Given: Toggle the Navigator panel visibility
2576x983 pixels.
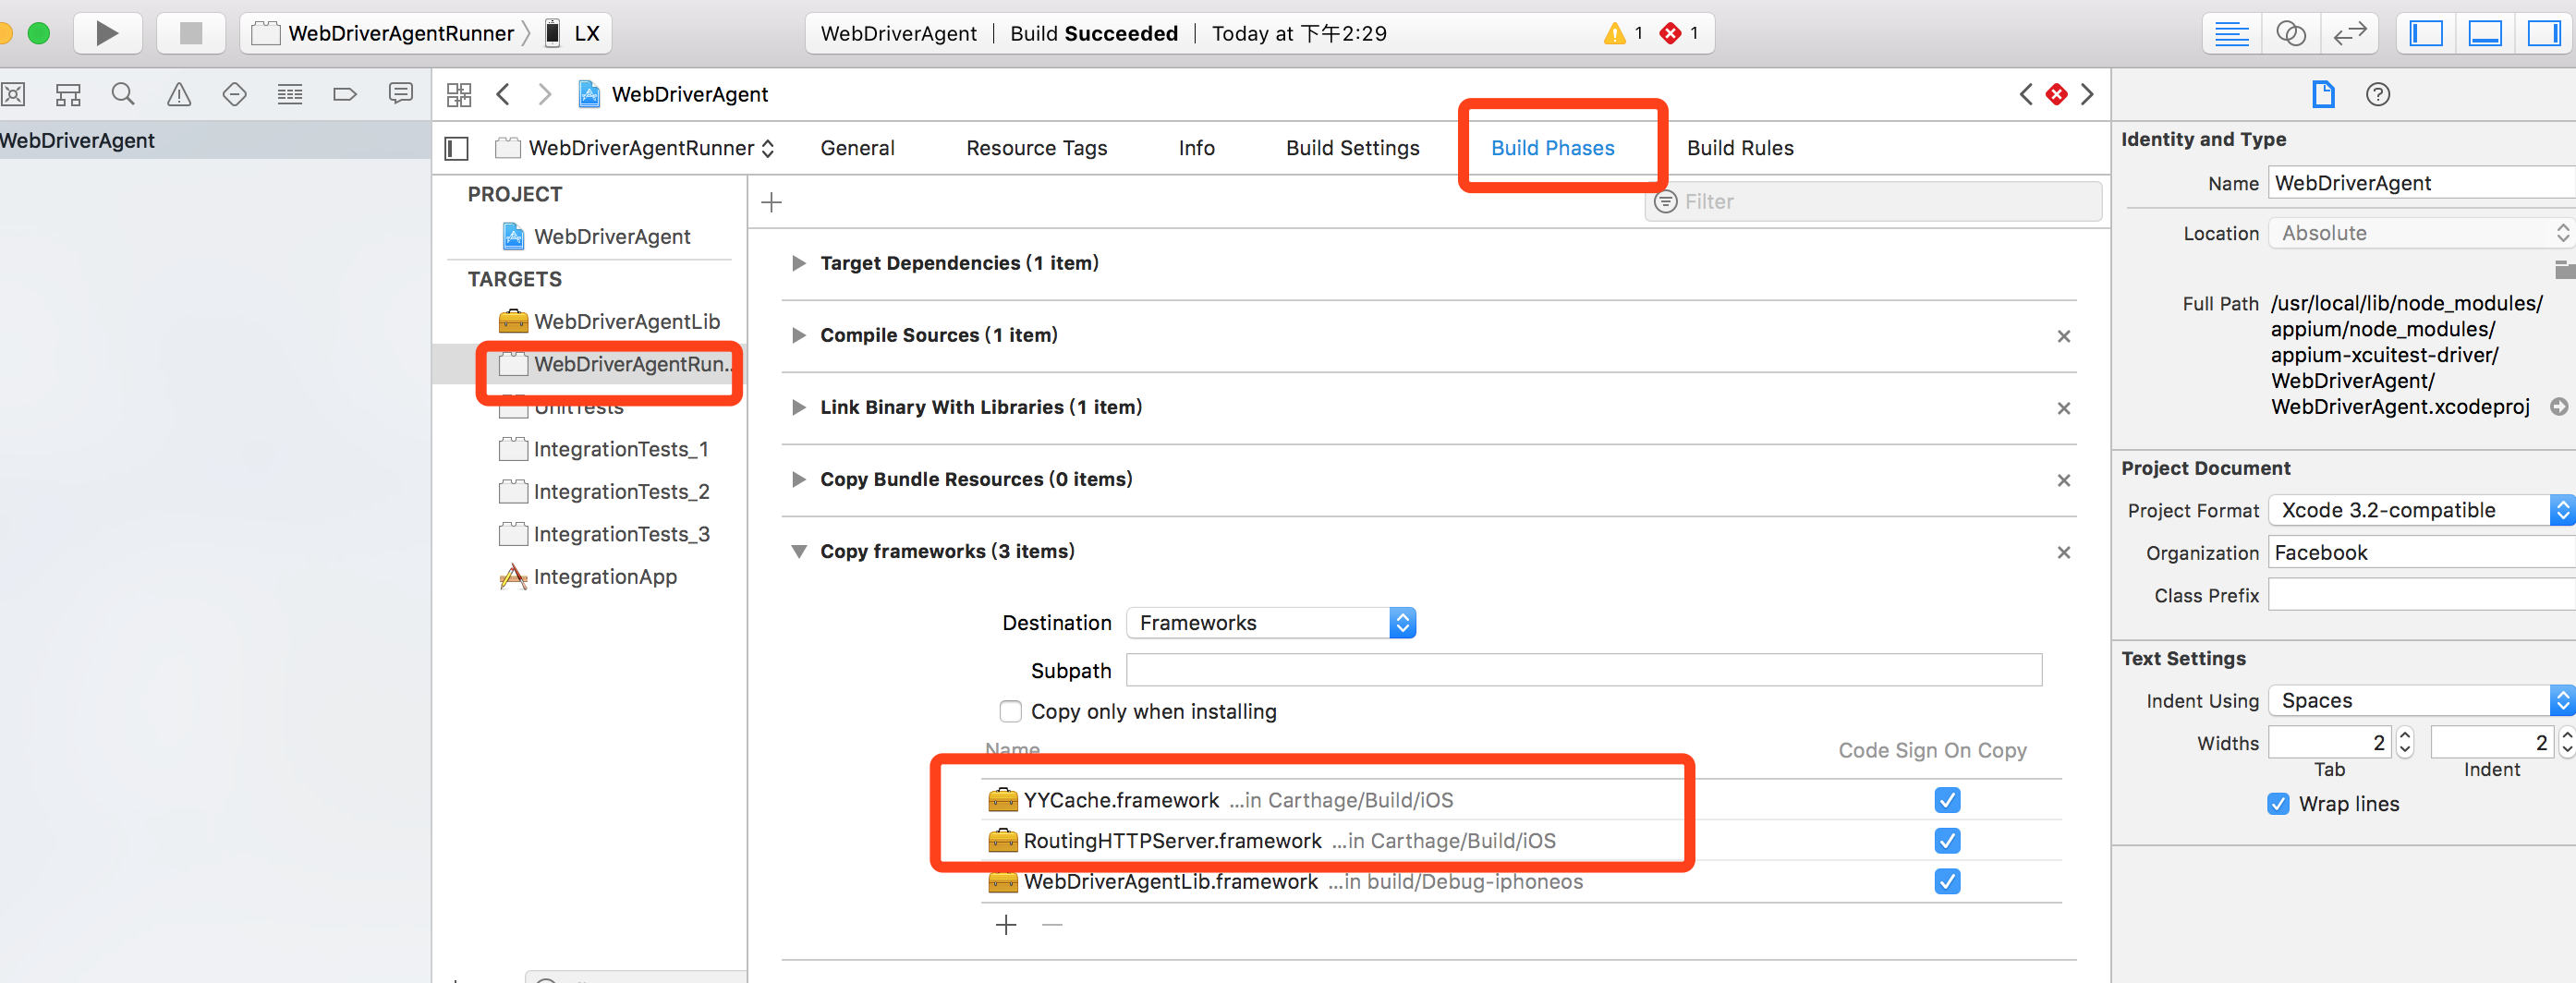Looking at the screenshot, I should click(x=2426, y=33).
